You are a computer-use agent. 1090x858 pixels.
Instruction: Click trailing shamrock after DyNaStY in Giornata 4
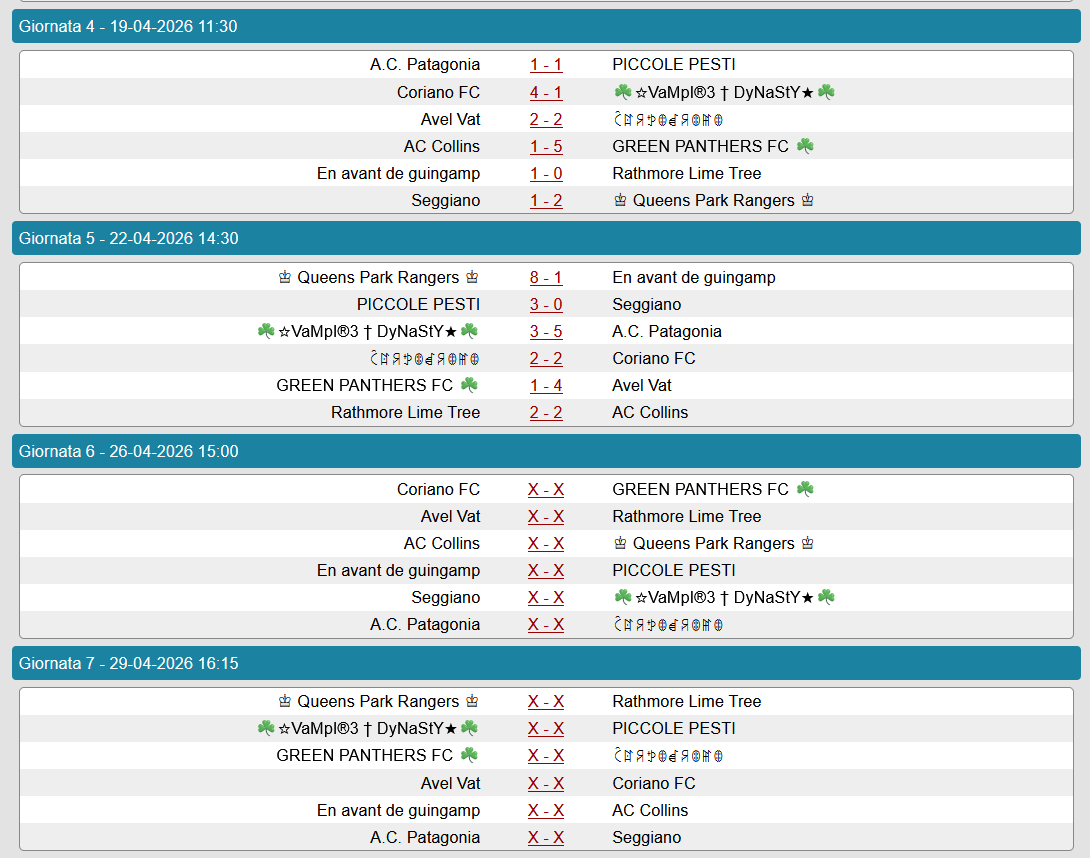tap(826, 92)
